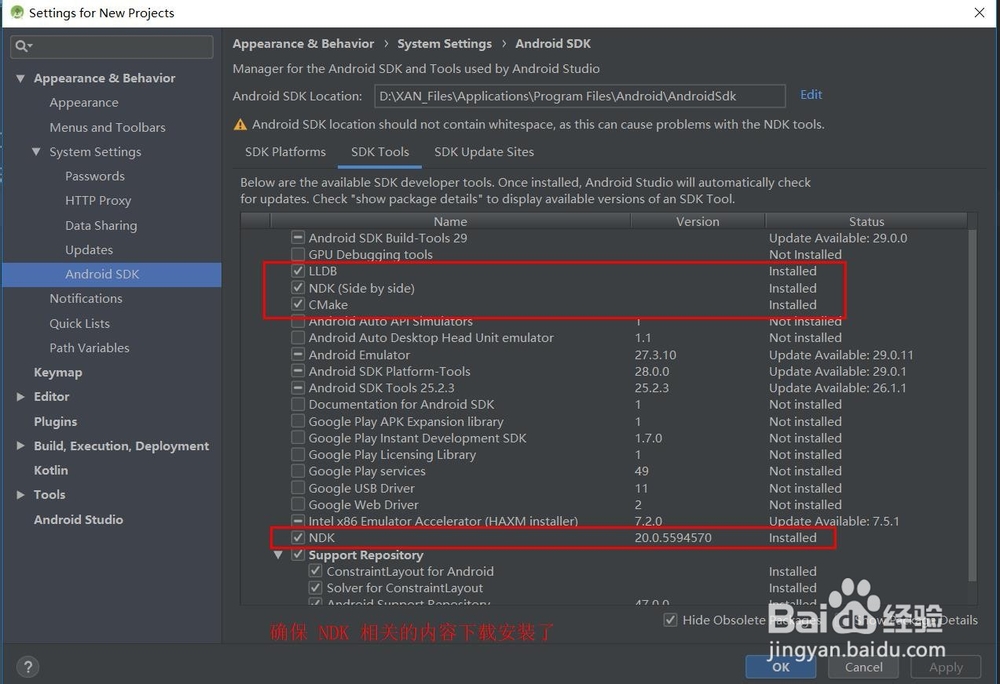Toggle Android SDK Platform-Tools checkbox
The height and width of the screenshot is (684, 1000).
tap(297, 370)
